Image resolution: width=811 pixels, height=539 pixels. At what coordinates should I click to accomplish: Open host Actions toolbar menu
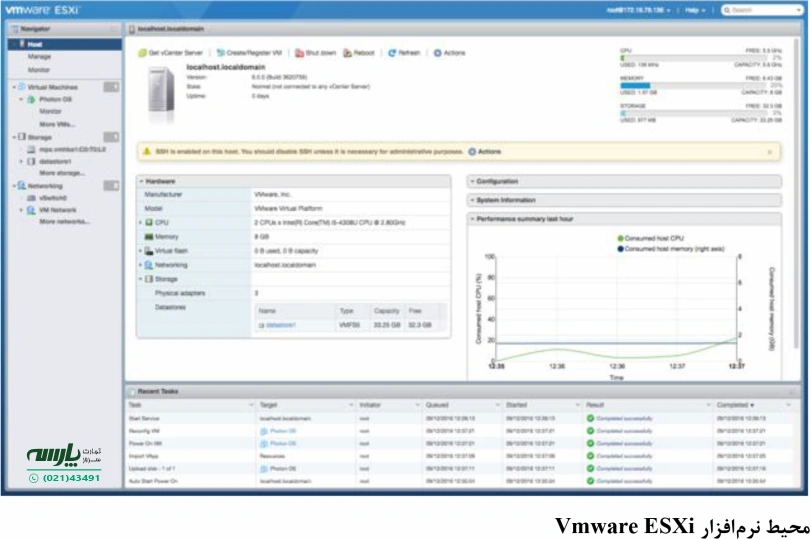(x=449, y=53)
